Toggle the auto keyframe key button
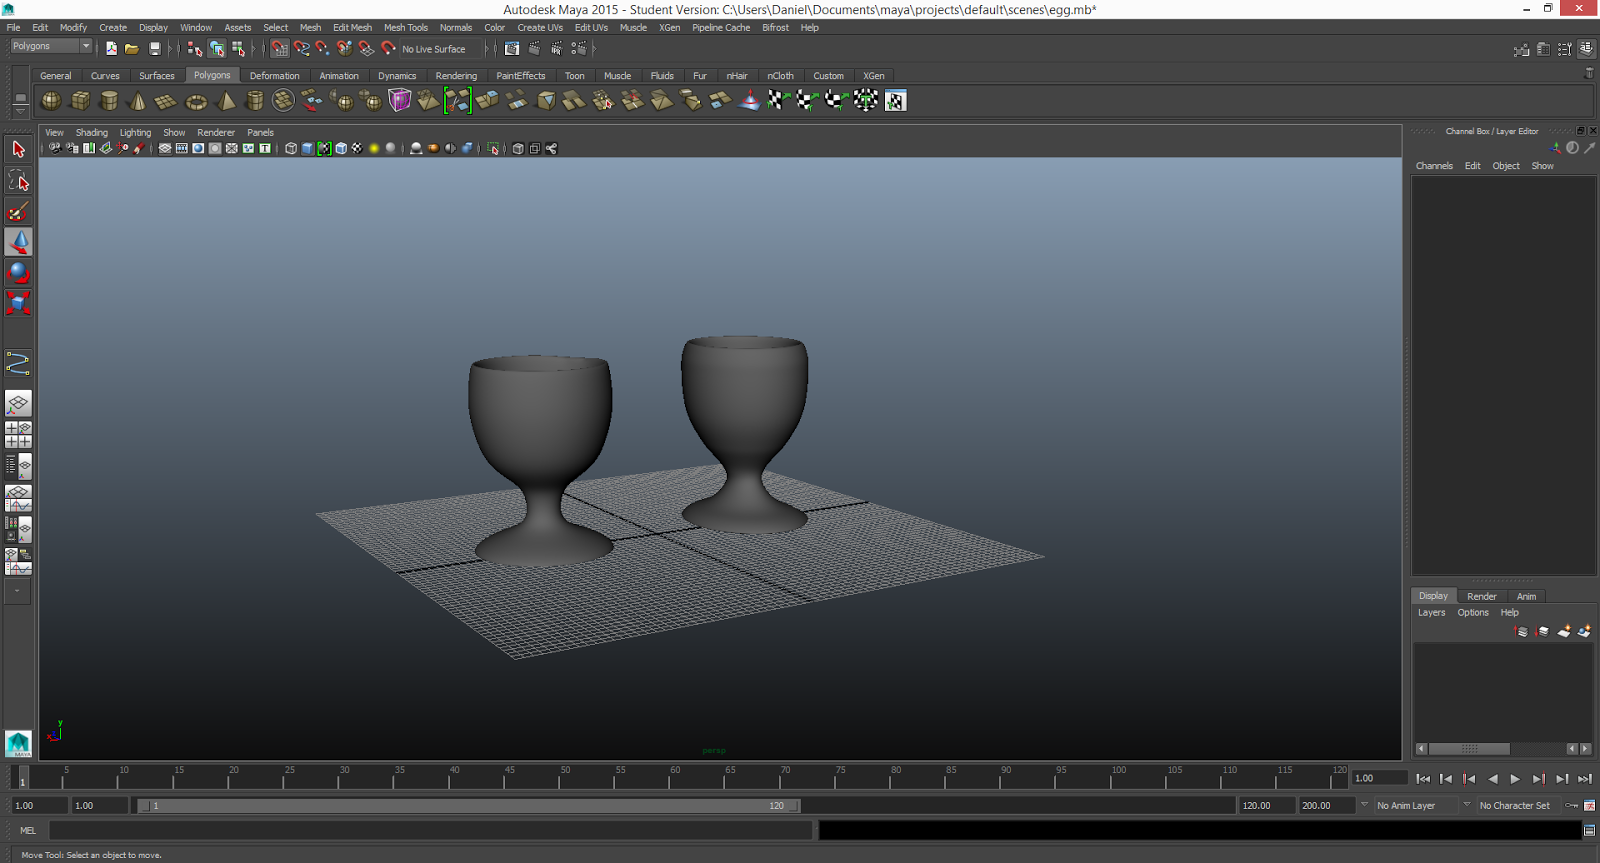 click(x=1572, y=806)
